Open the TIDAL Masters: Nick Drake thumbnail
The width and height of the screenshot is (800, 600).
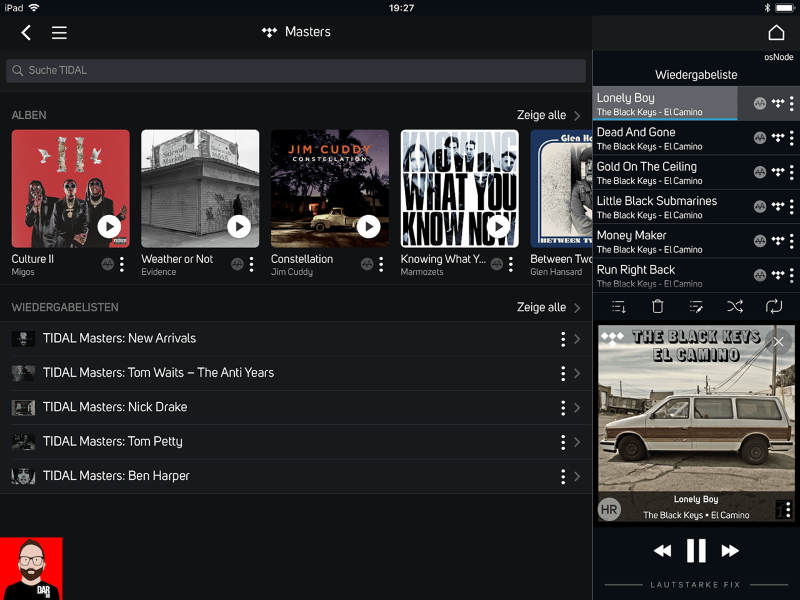pyautogui.click(x=23, y=408)
